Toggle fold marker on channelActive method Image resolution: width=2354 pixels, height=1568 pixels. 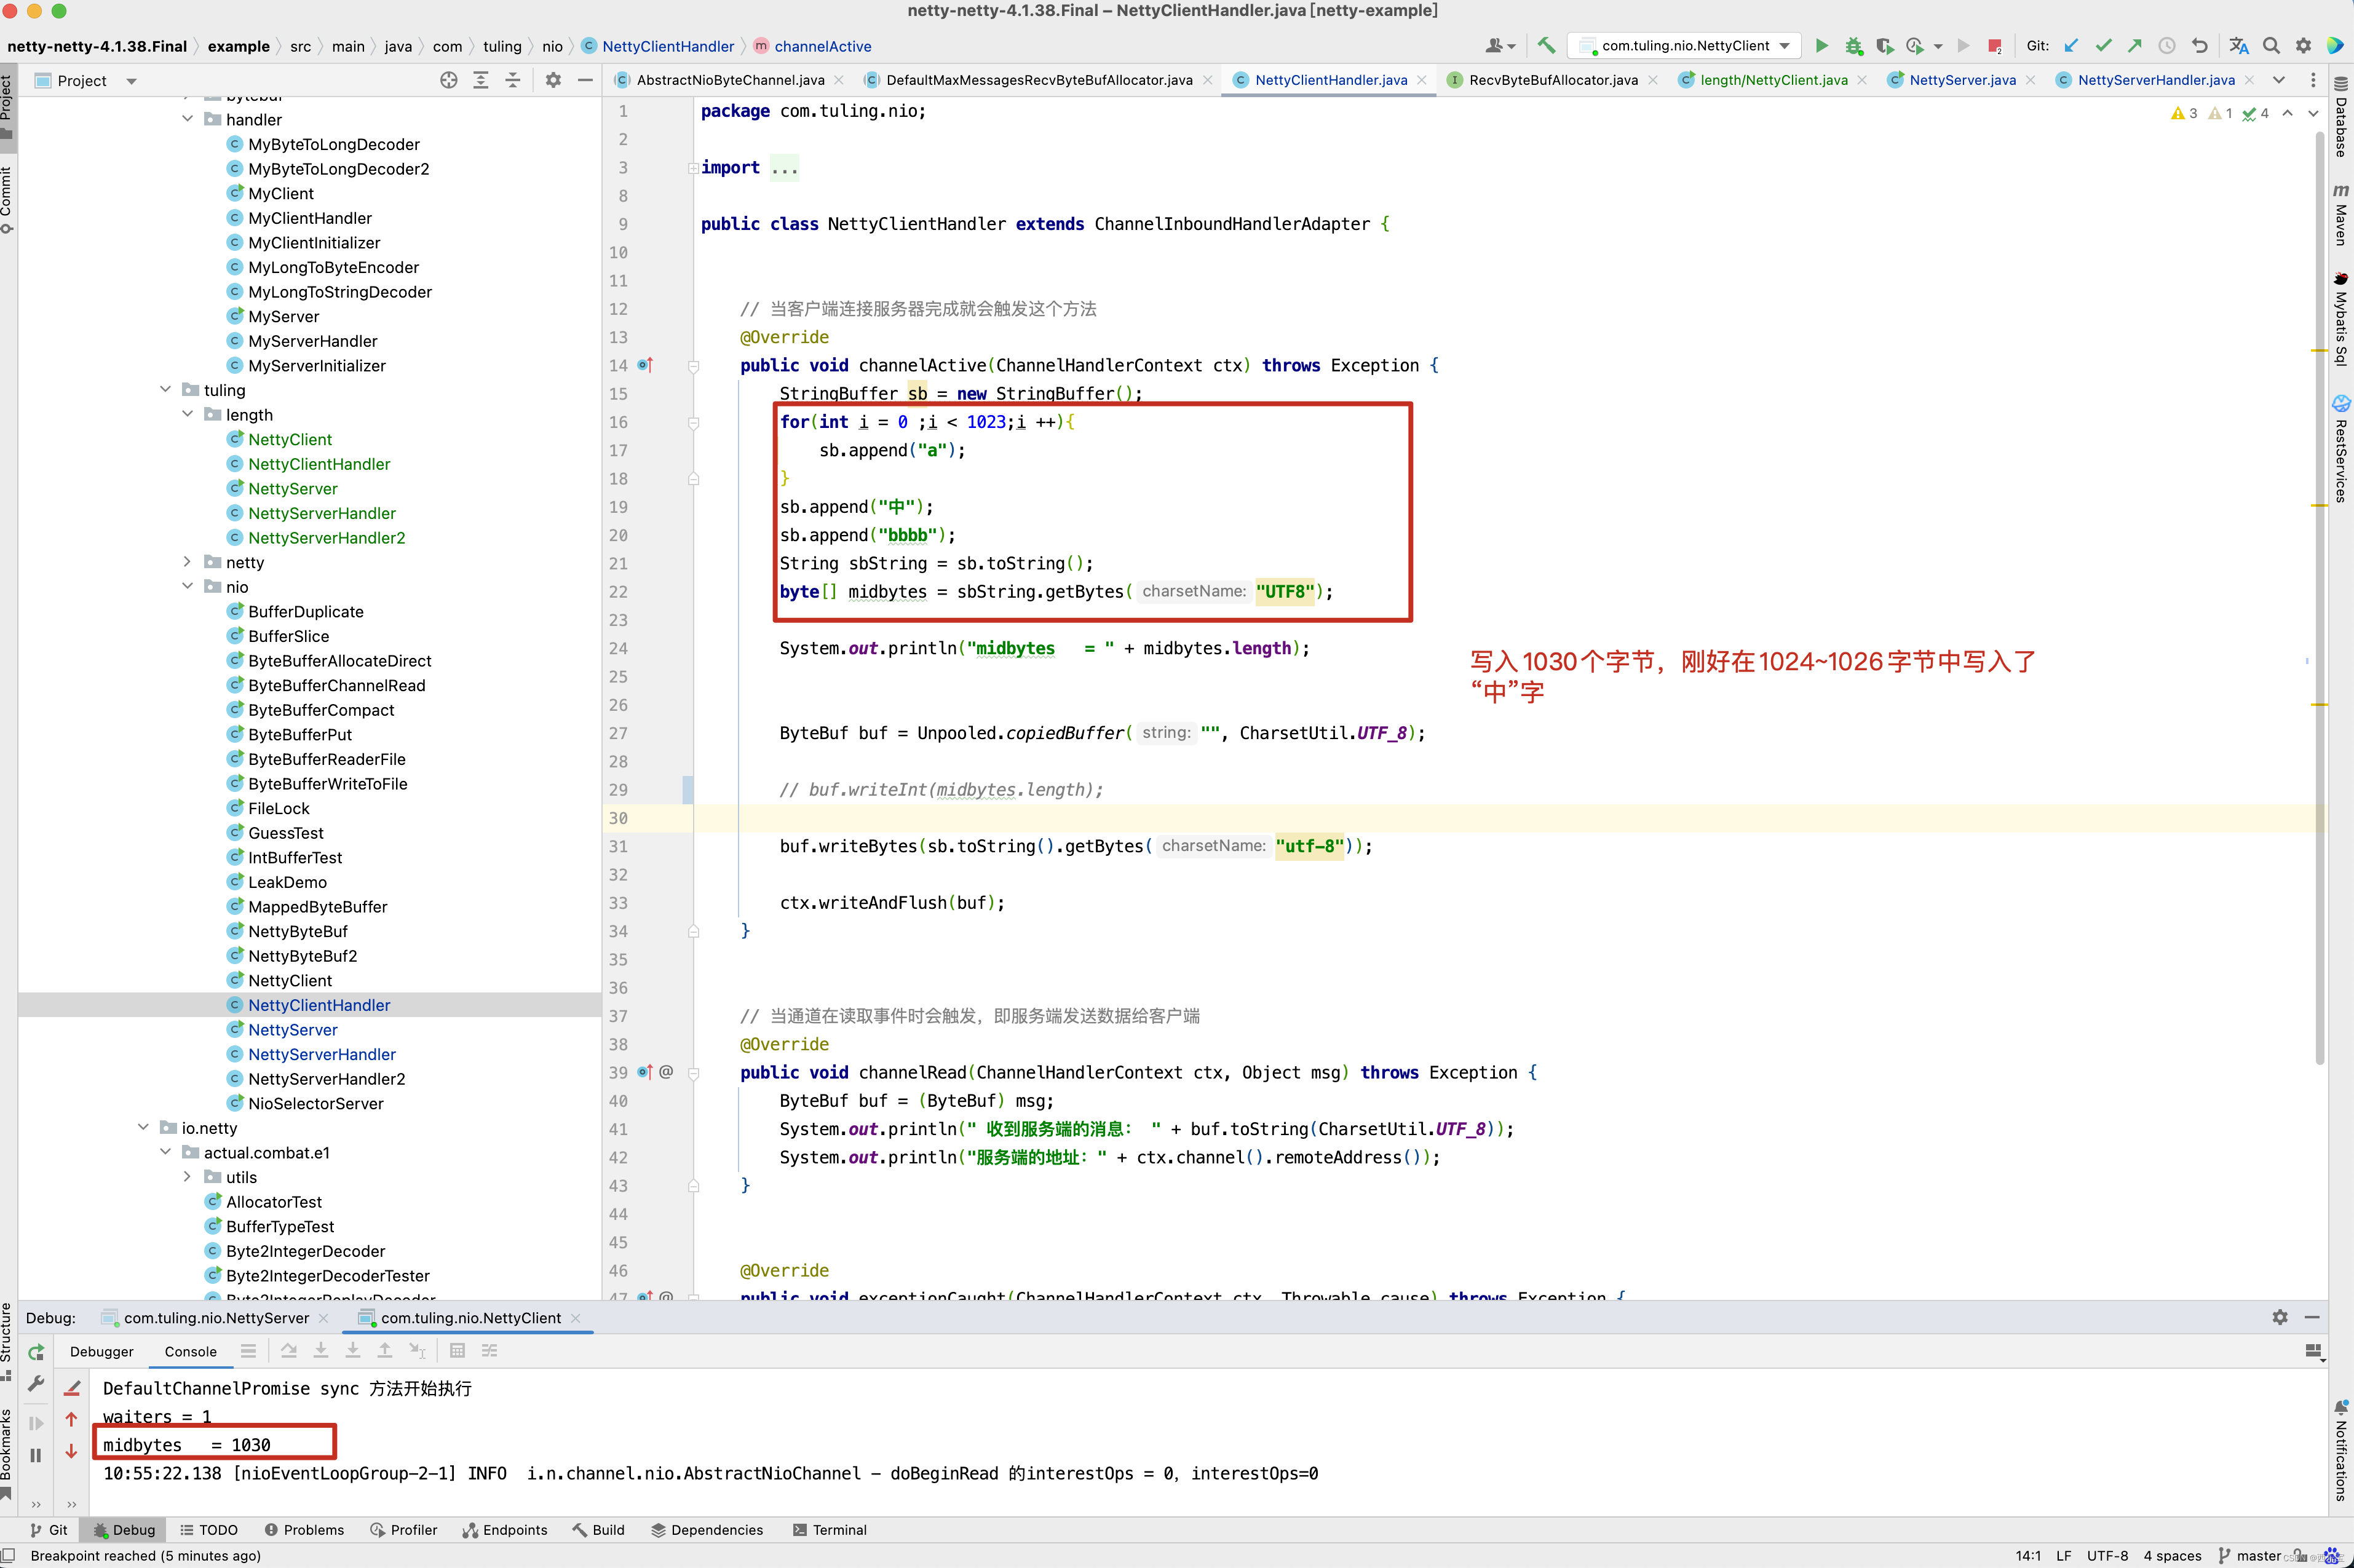pyautogui.click(x=693, y=366)
